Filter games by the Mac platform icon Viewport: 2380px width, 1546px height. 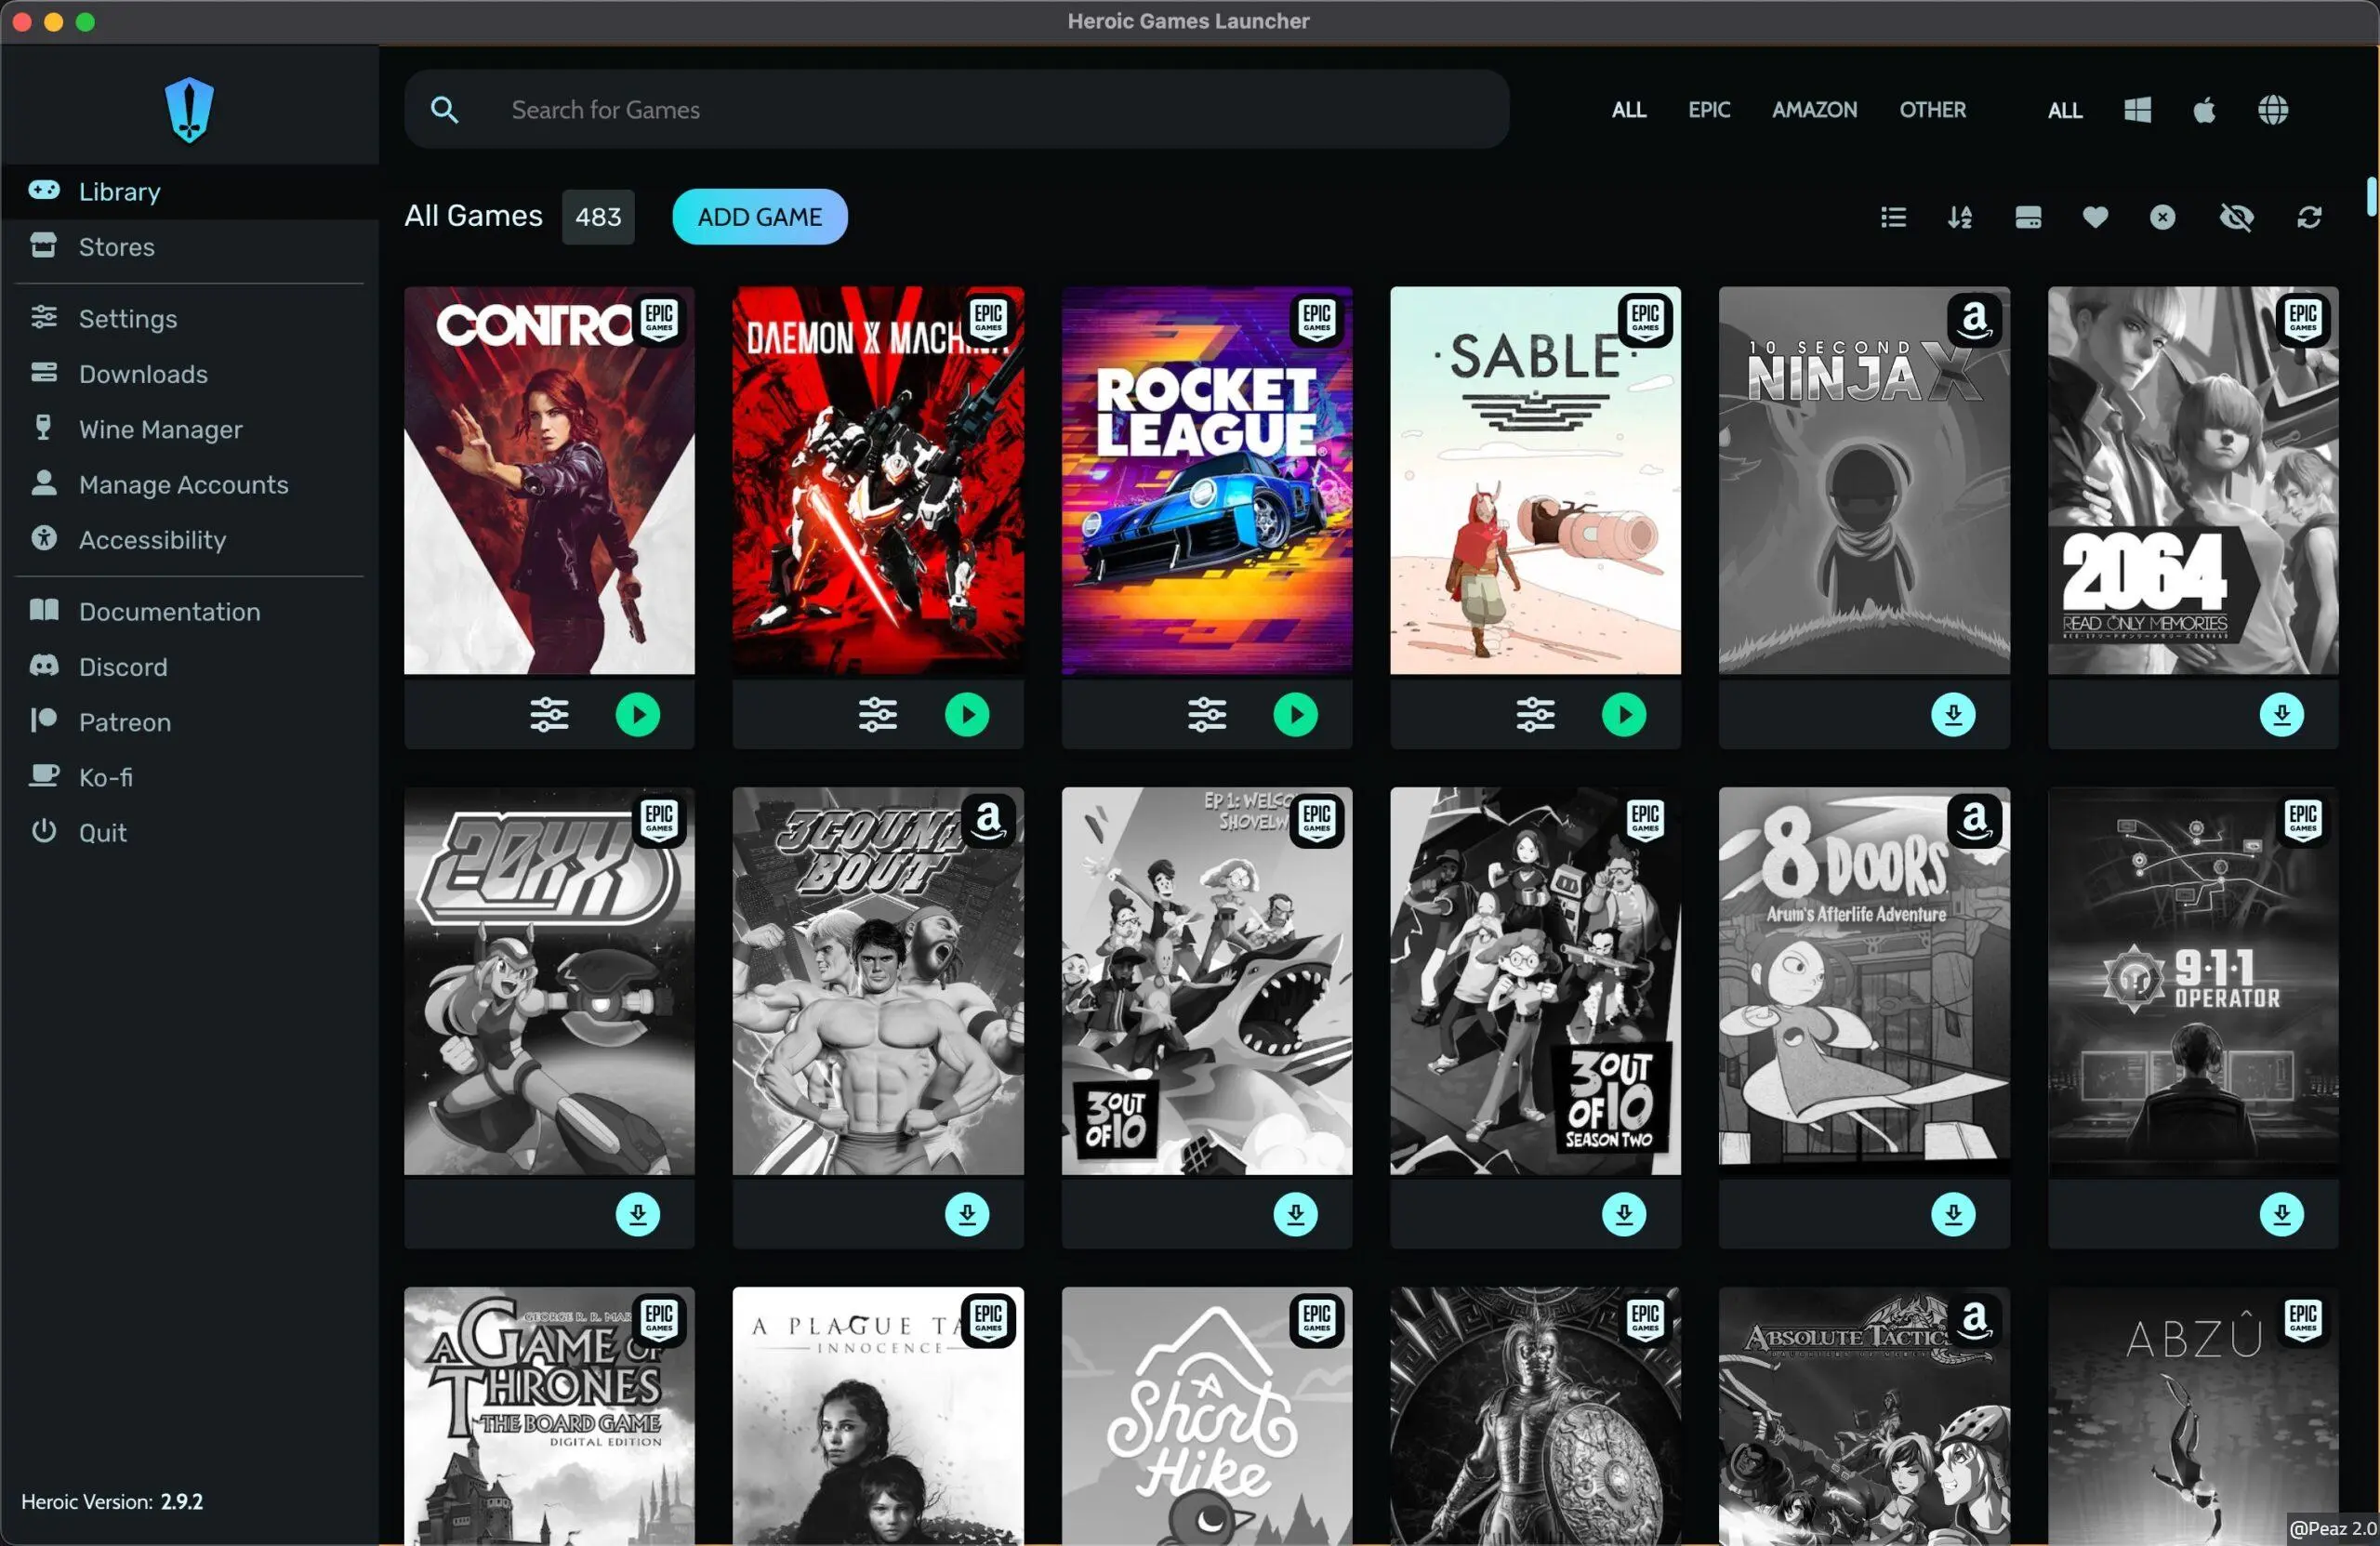point(2204,110)
